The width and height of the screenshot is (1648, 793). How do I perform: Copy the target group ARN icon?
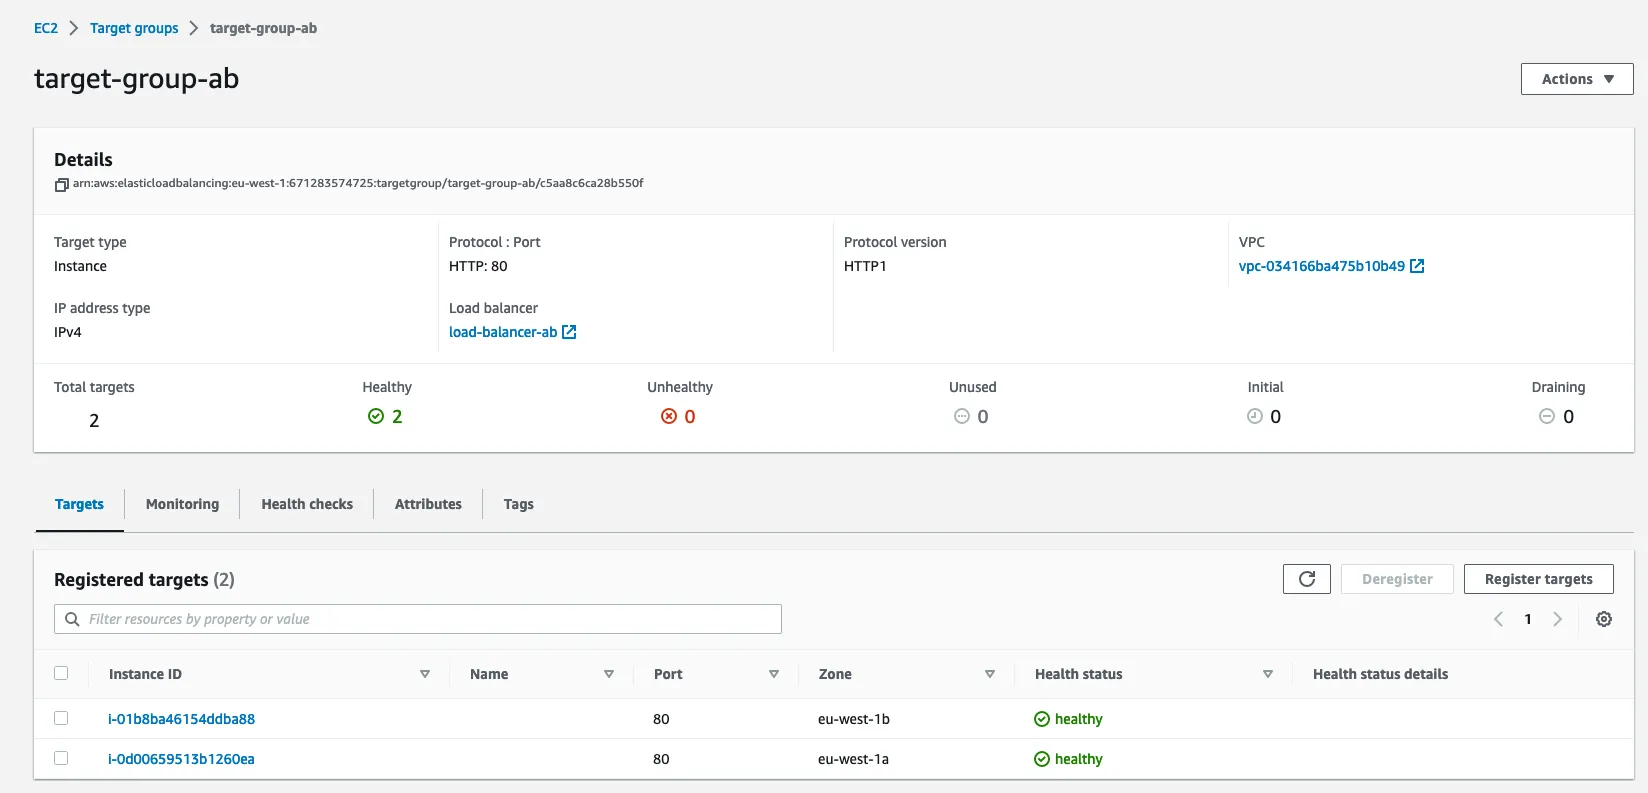coord(61,185)
